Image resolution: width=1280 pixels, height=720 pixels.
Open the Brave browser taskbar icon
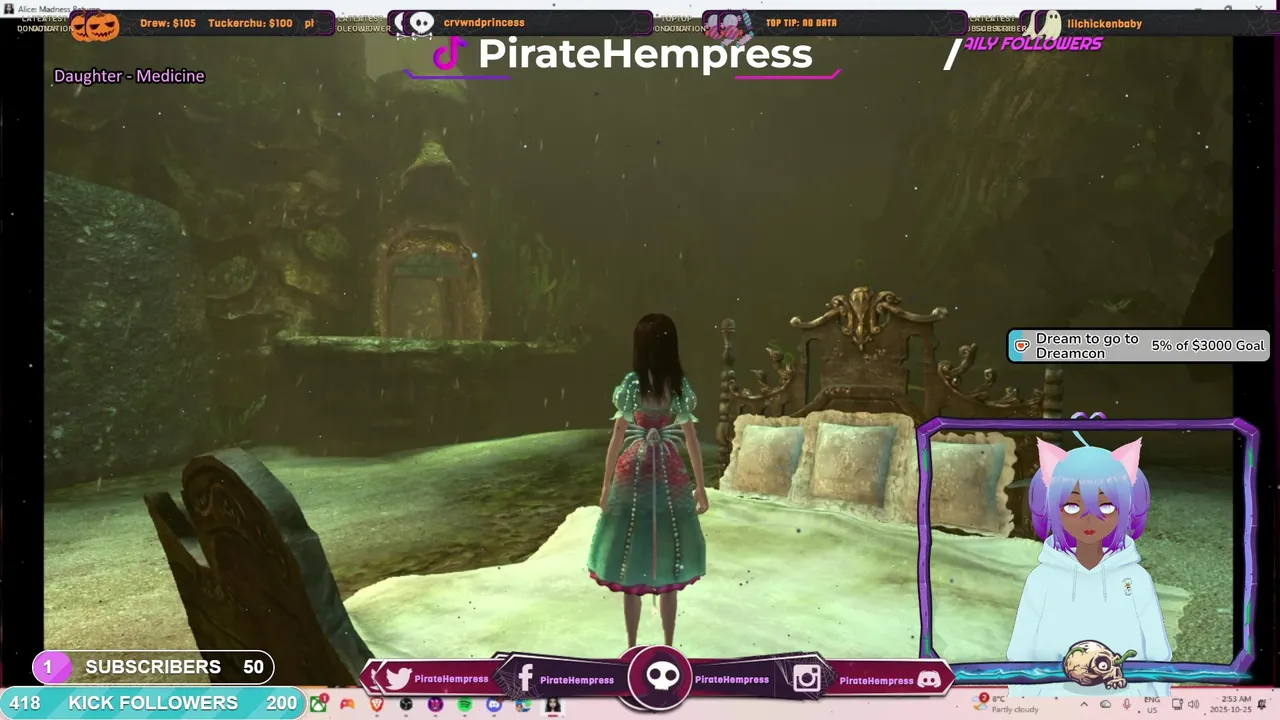coord(376,704)
